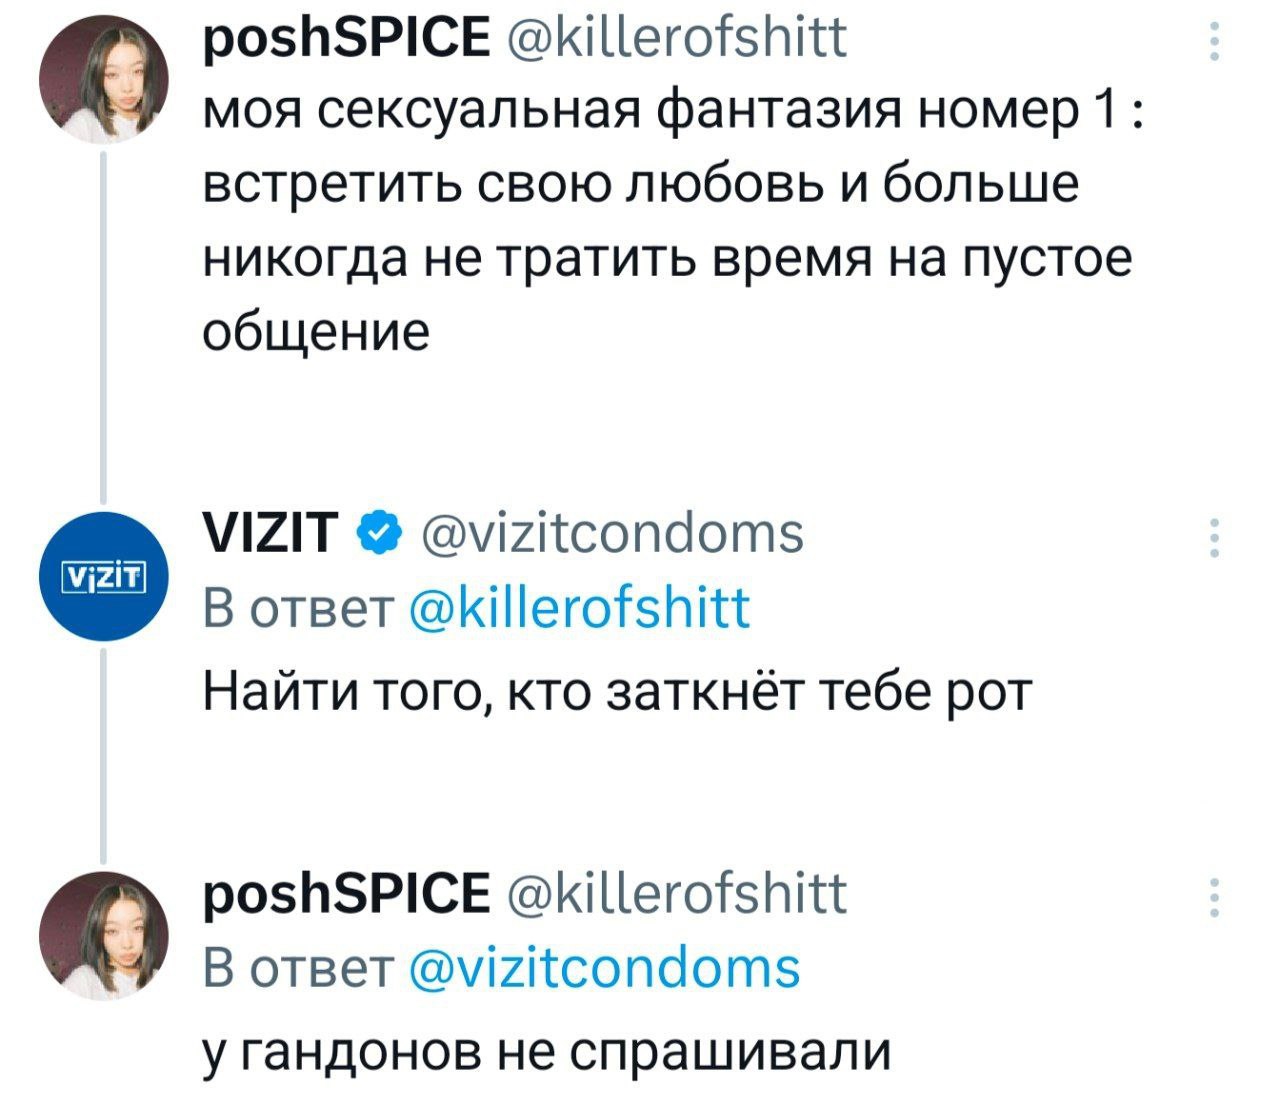Follow the blue @killerofshitt mention in VIZIT's reply

(x=580, y=608)
